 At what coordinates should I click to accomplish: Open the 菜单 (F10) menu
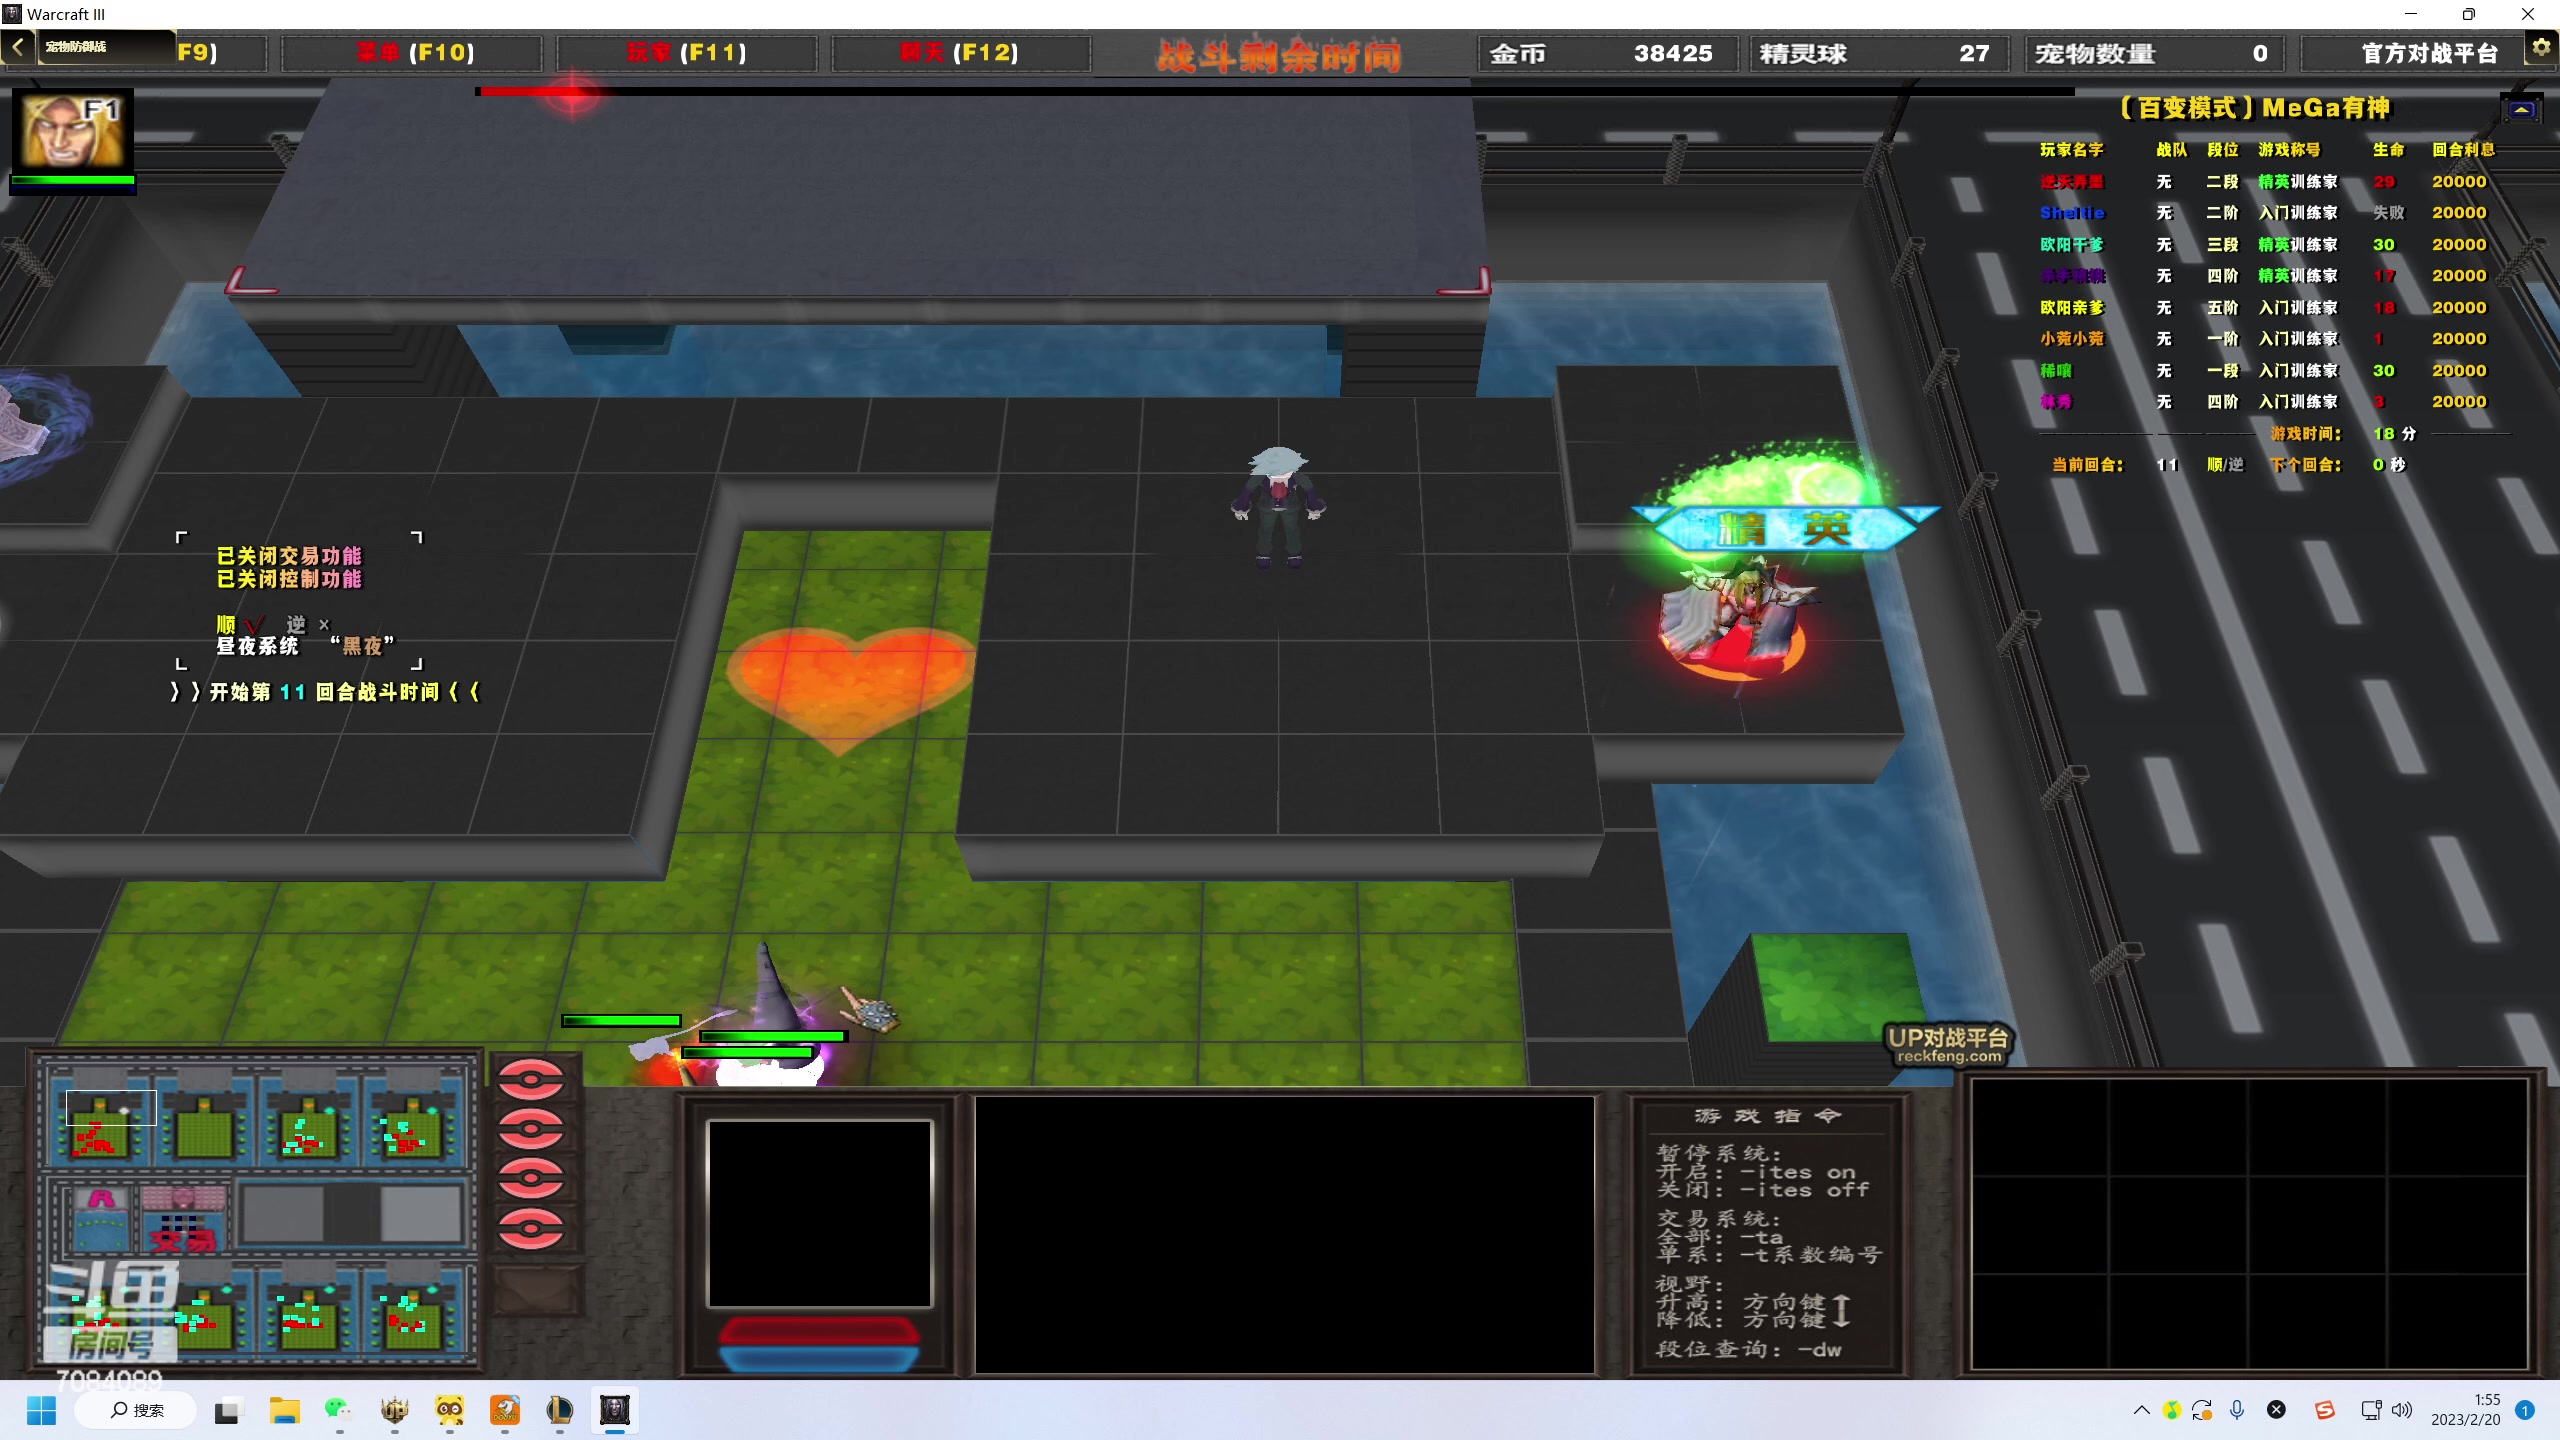[x=412, y=53]
